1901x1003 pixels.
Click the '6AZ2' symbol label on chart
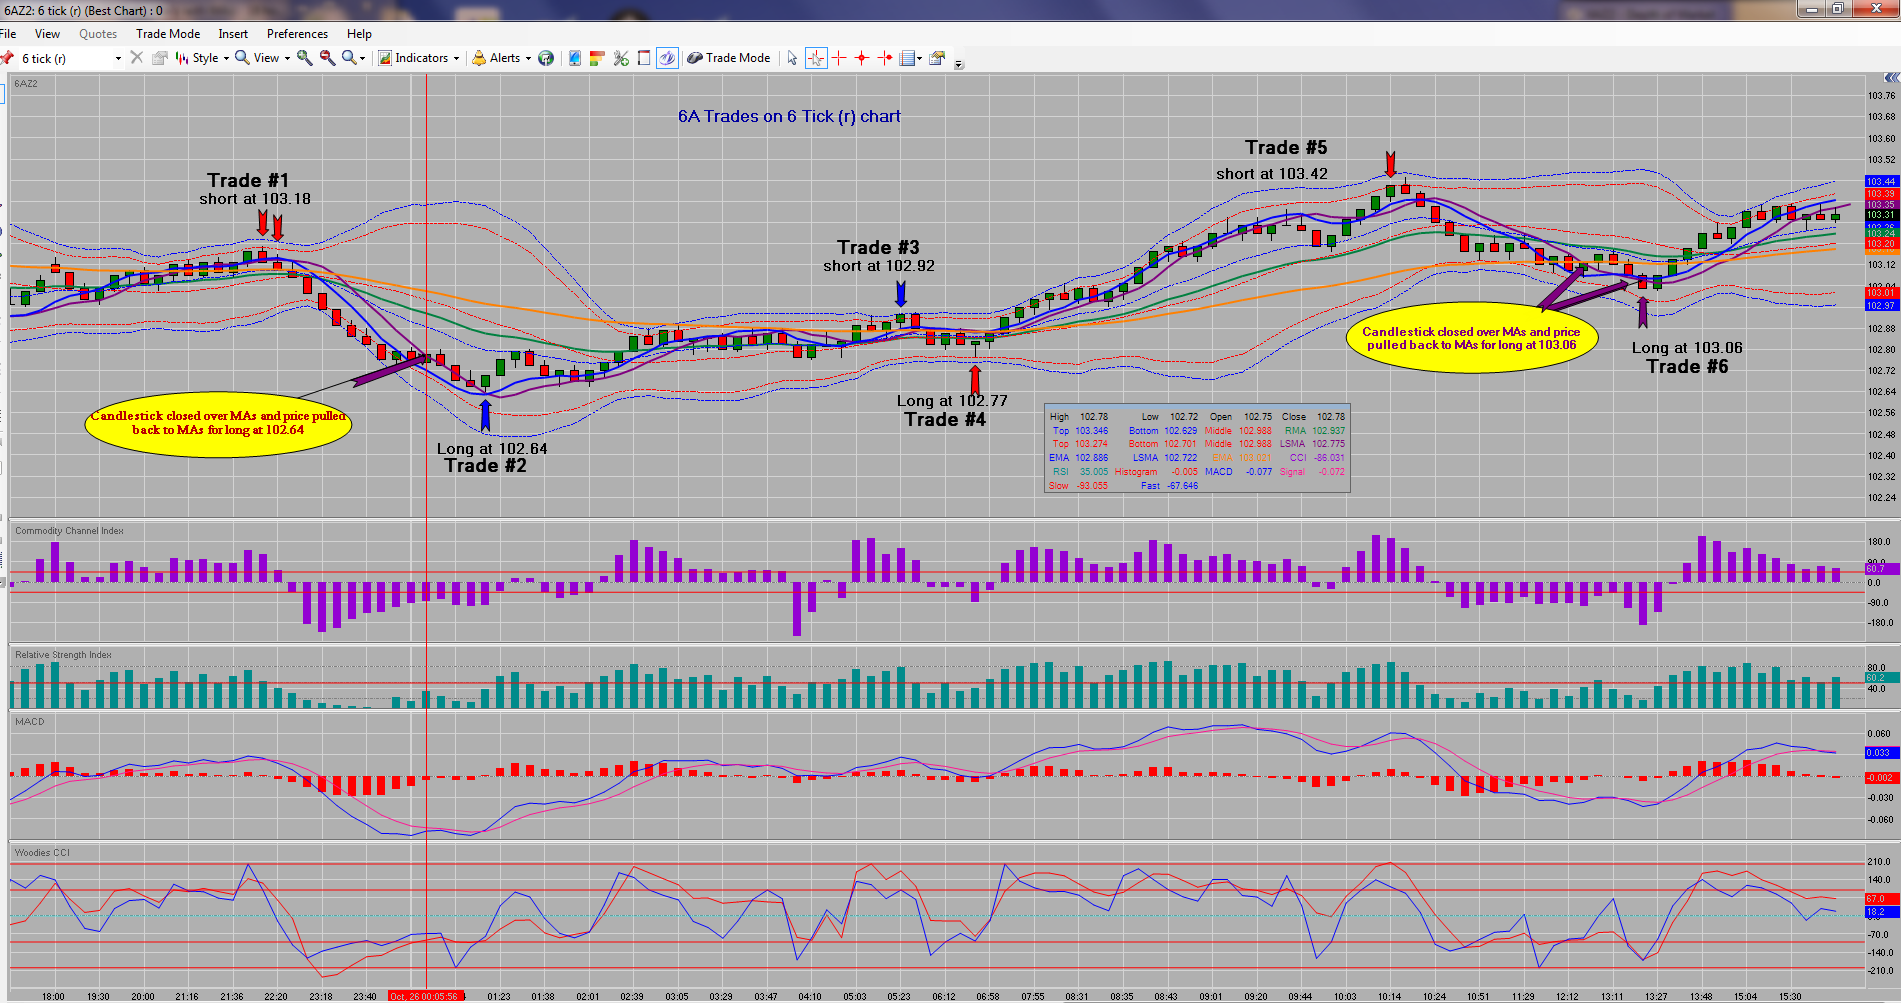click(x=26, y=84)
